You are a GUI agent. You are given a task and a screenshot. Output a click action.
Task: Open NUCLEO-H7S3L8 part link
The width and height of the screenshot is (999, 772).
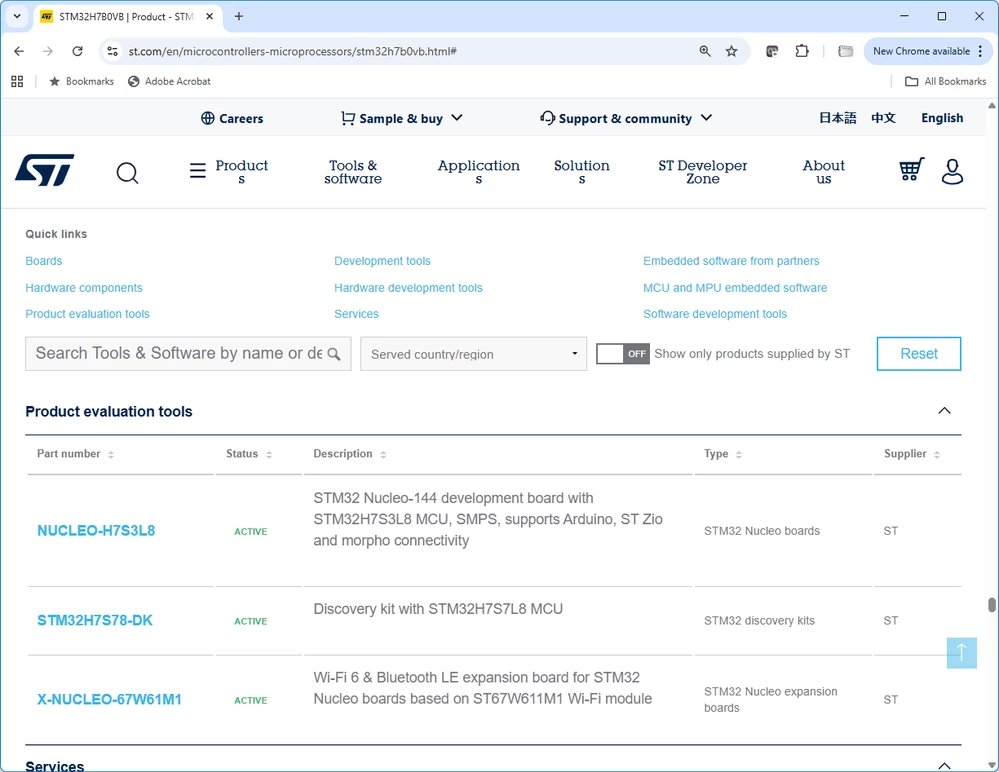click(96, 531)
